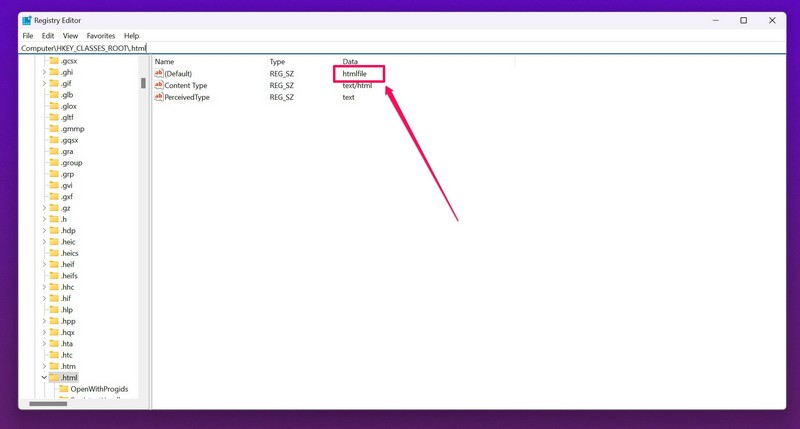Expand the .ghi key
Image resolution: width=800 pixels, height=429 pixels.
[x=44, y=72]
